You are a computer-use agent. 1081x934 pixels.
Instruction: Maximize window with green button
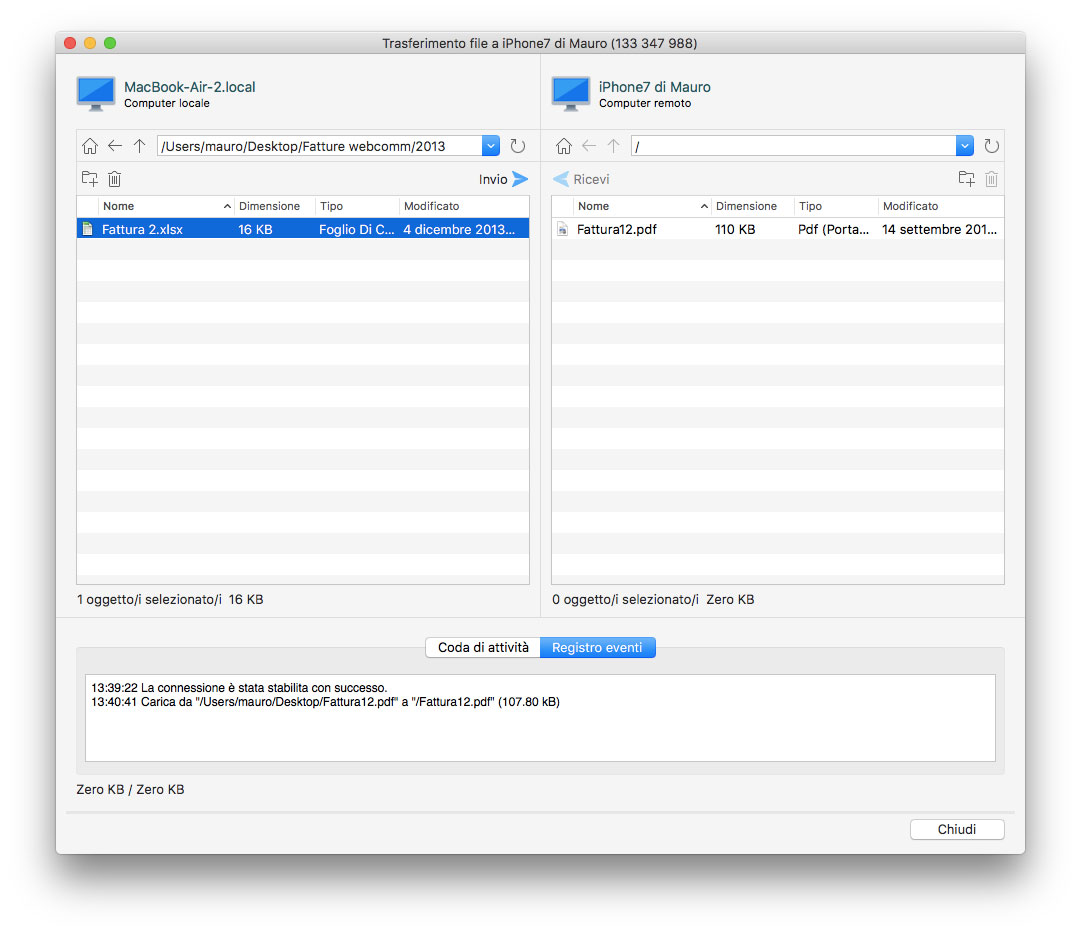[x=110, y=43]
